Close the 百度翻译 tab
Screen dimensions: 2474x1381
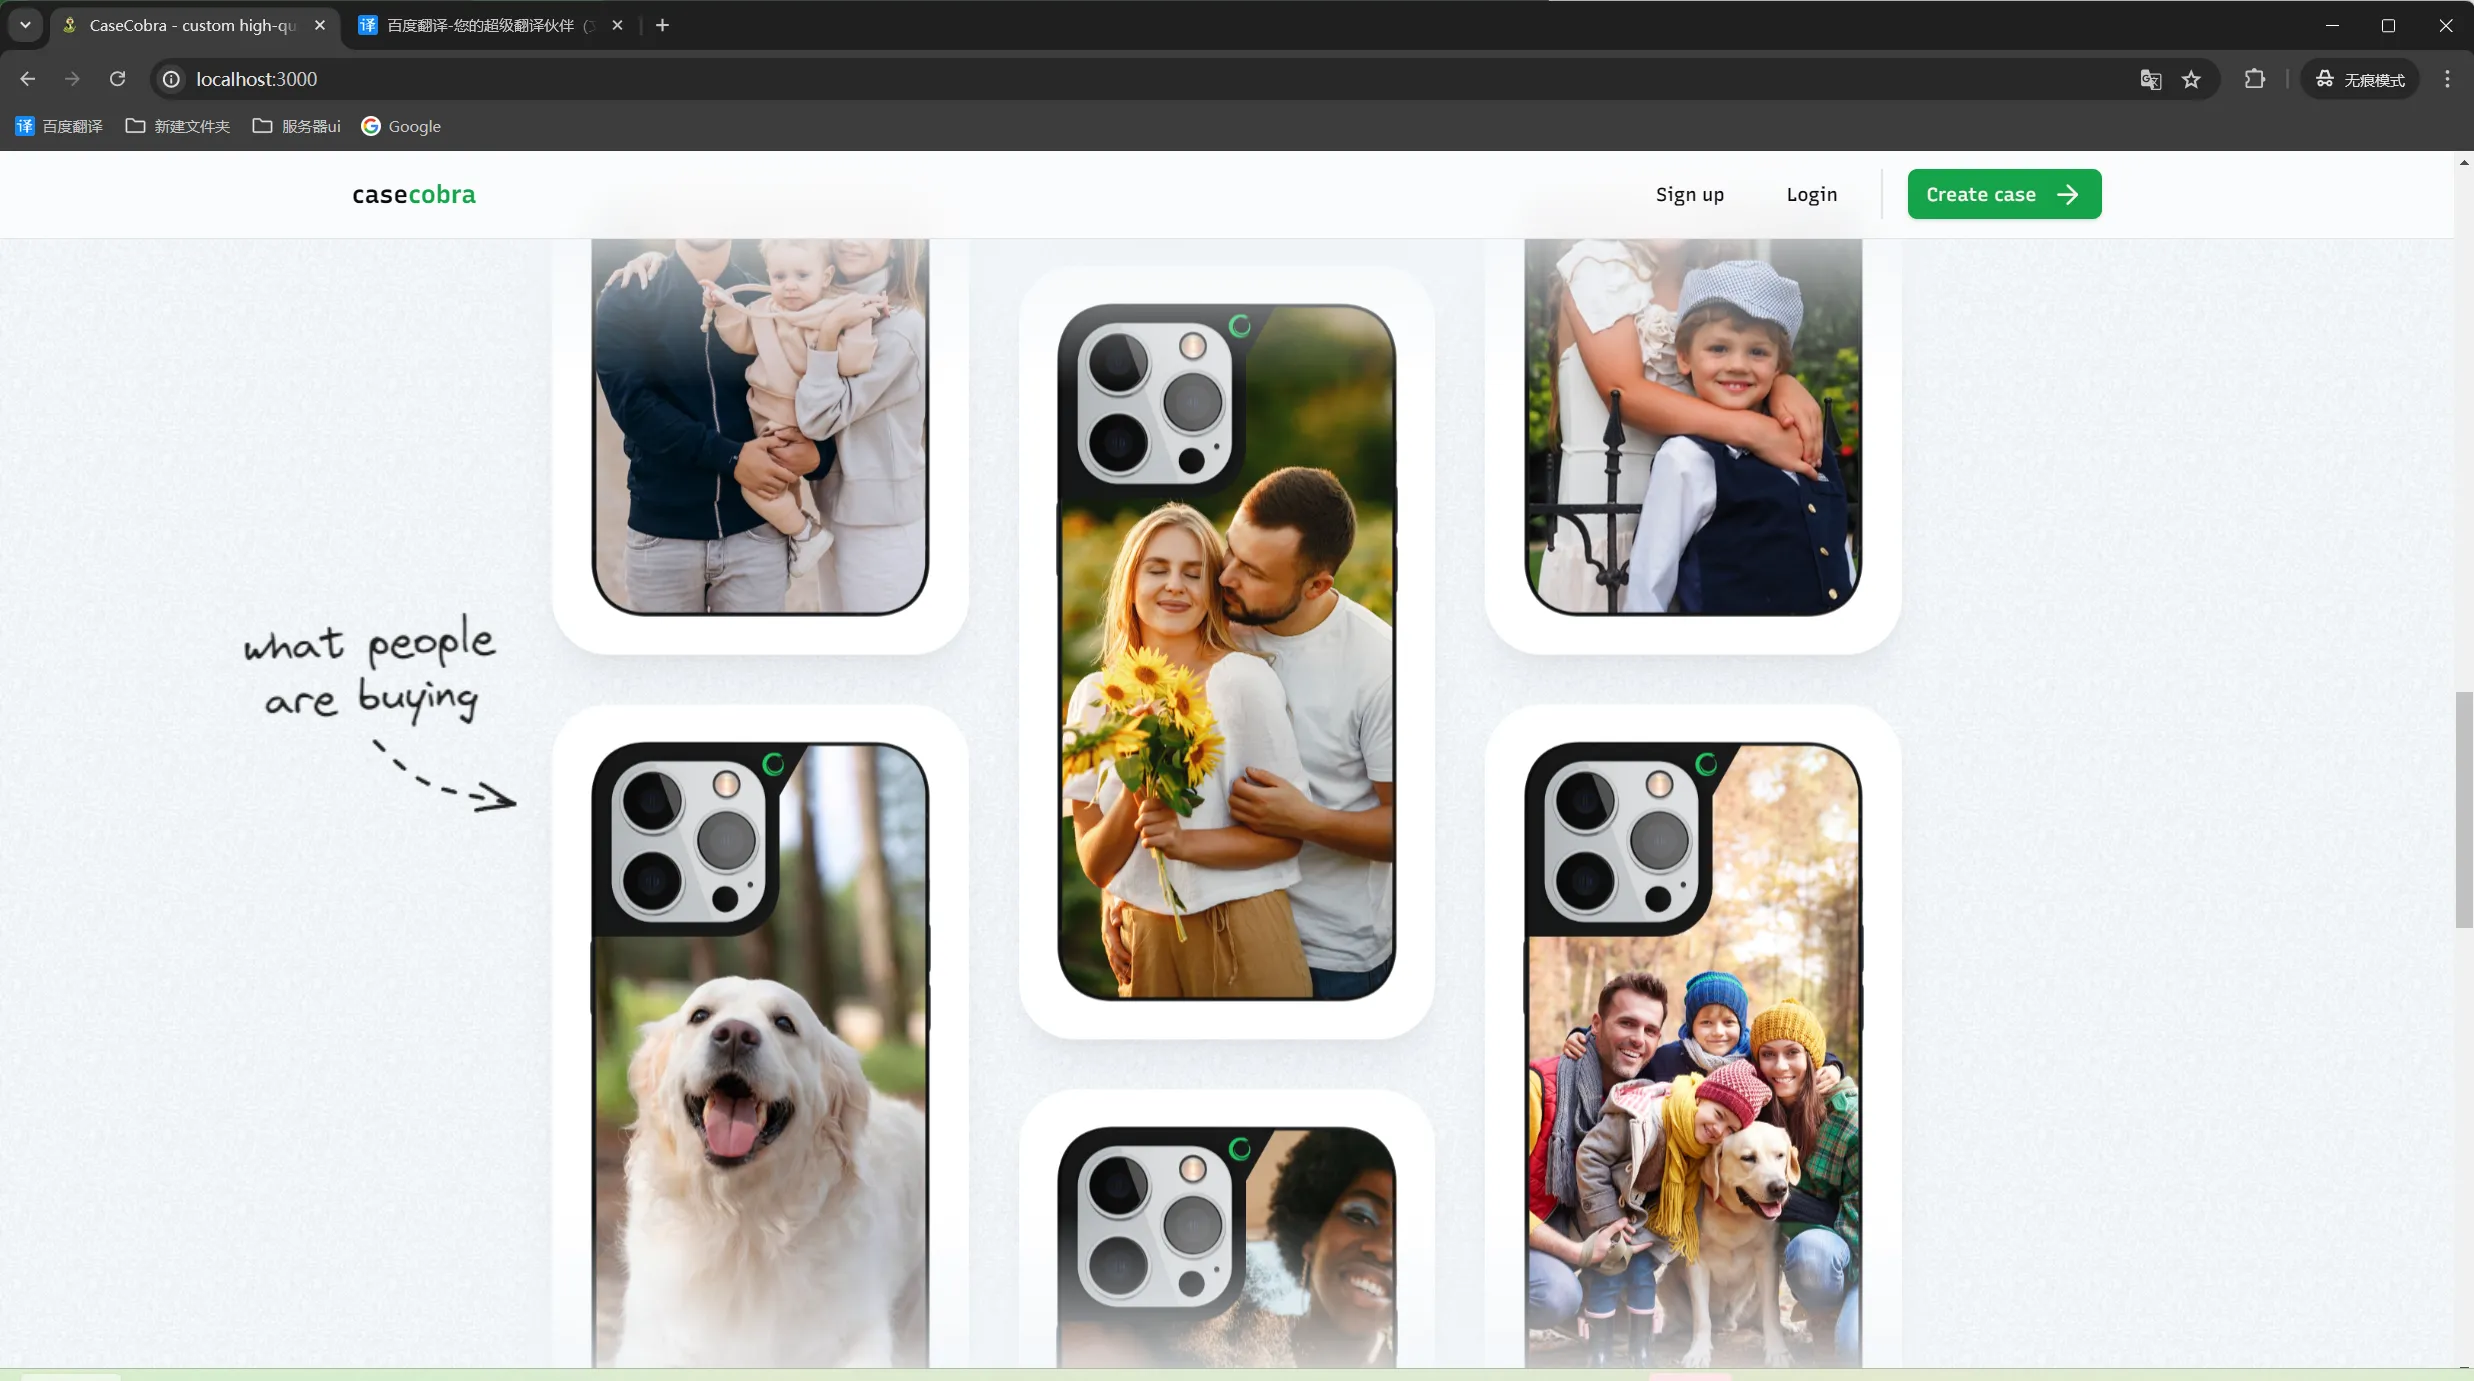click(617, 25)
